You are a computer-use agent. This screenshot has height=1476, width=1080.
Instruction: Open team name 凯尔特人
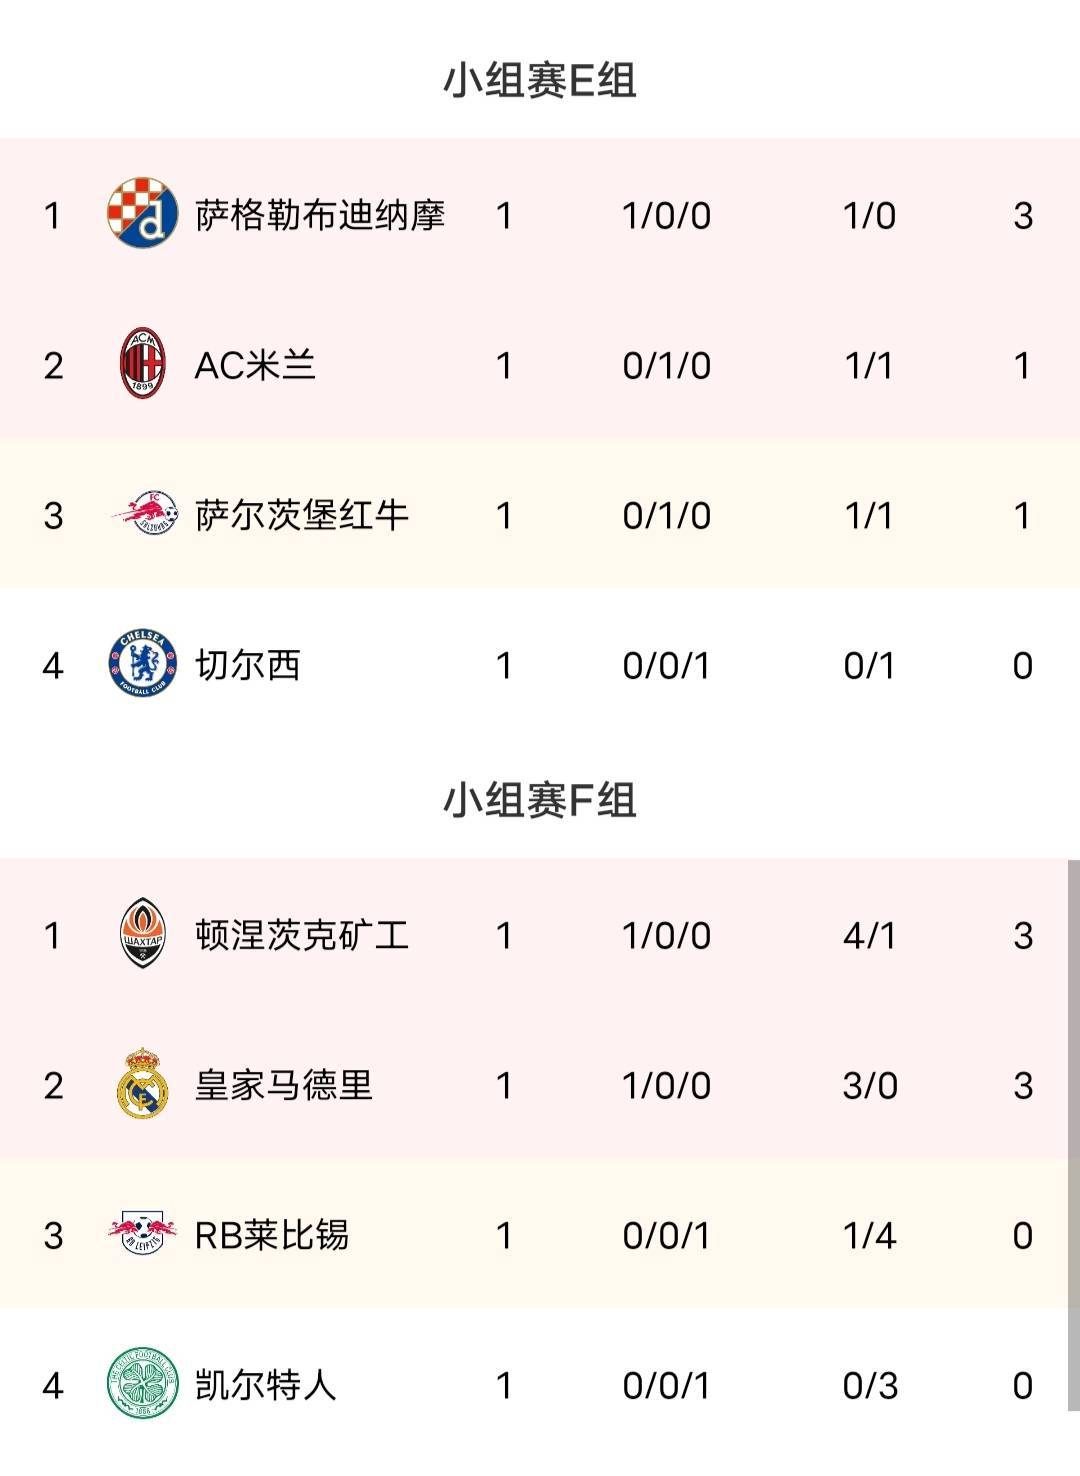266,1385
